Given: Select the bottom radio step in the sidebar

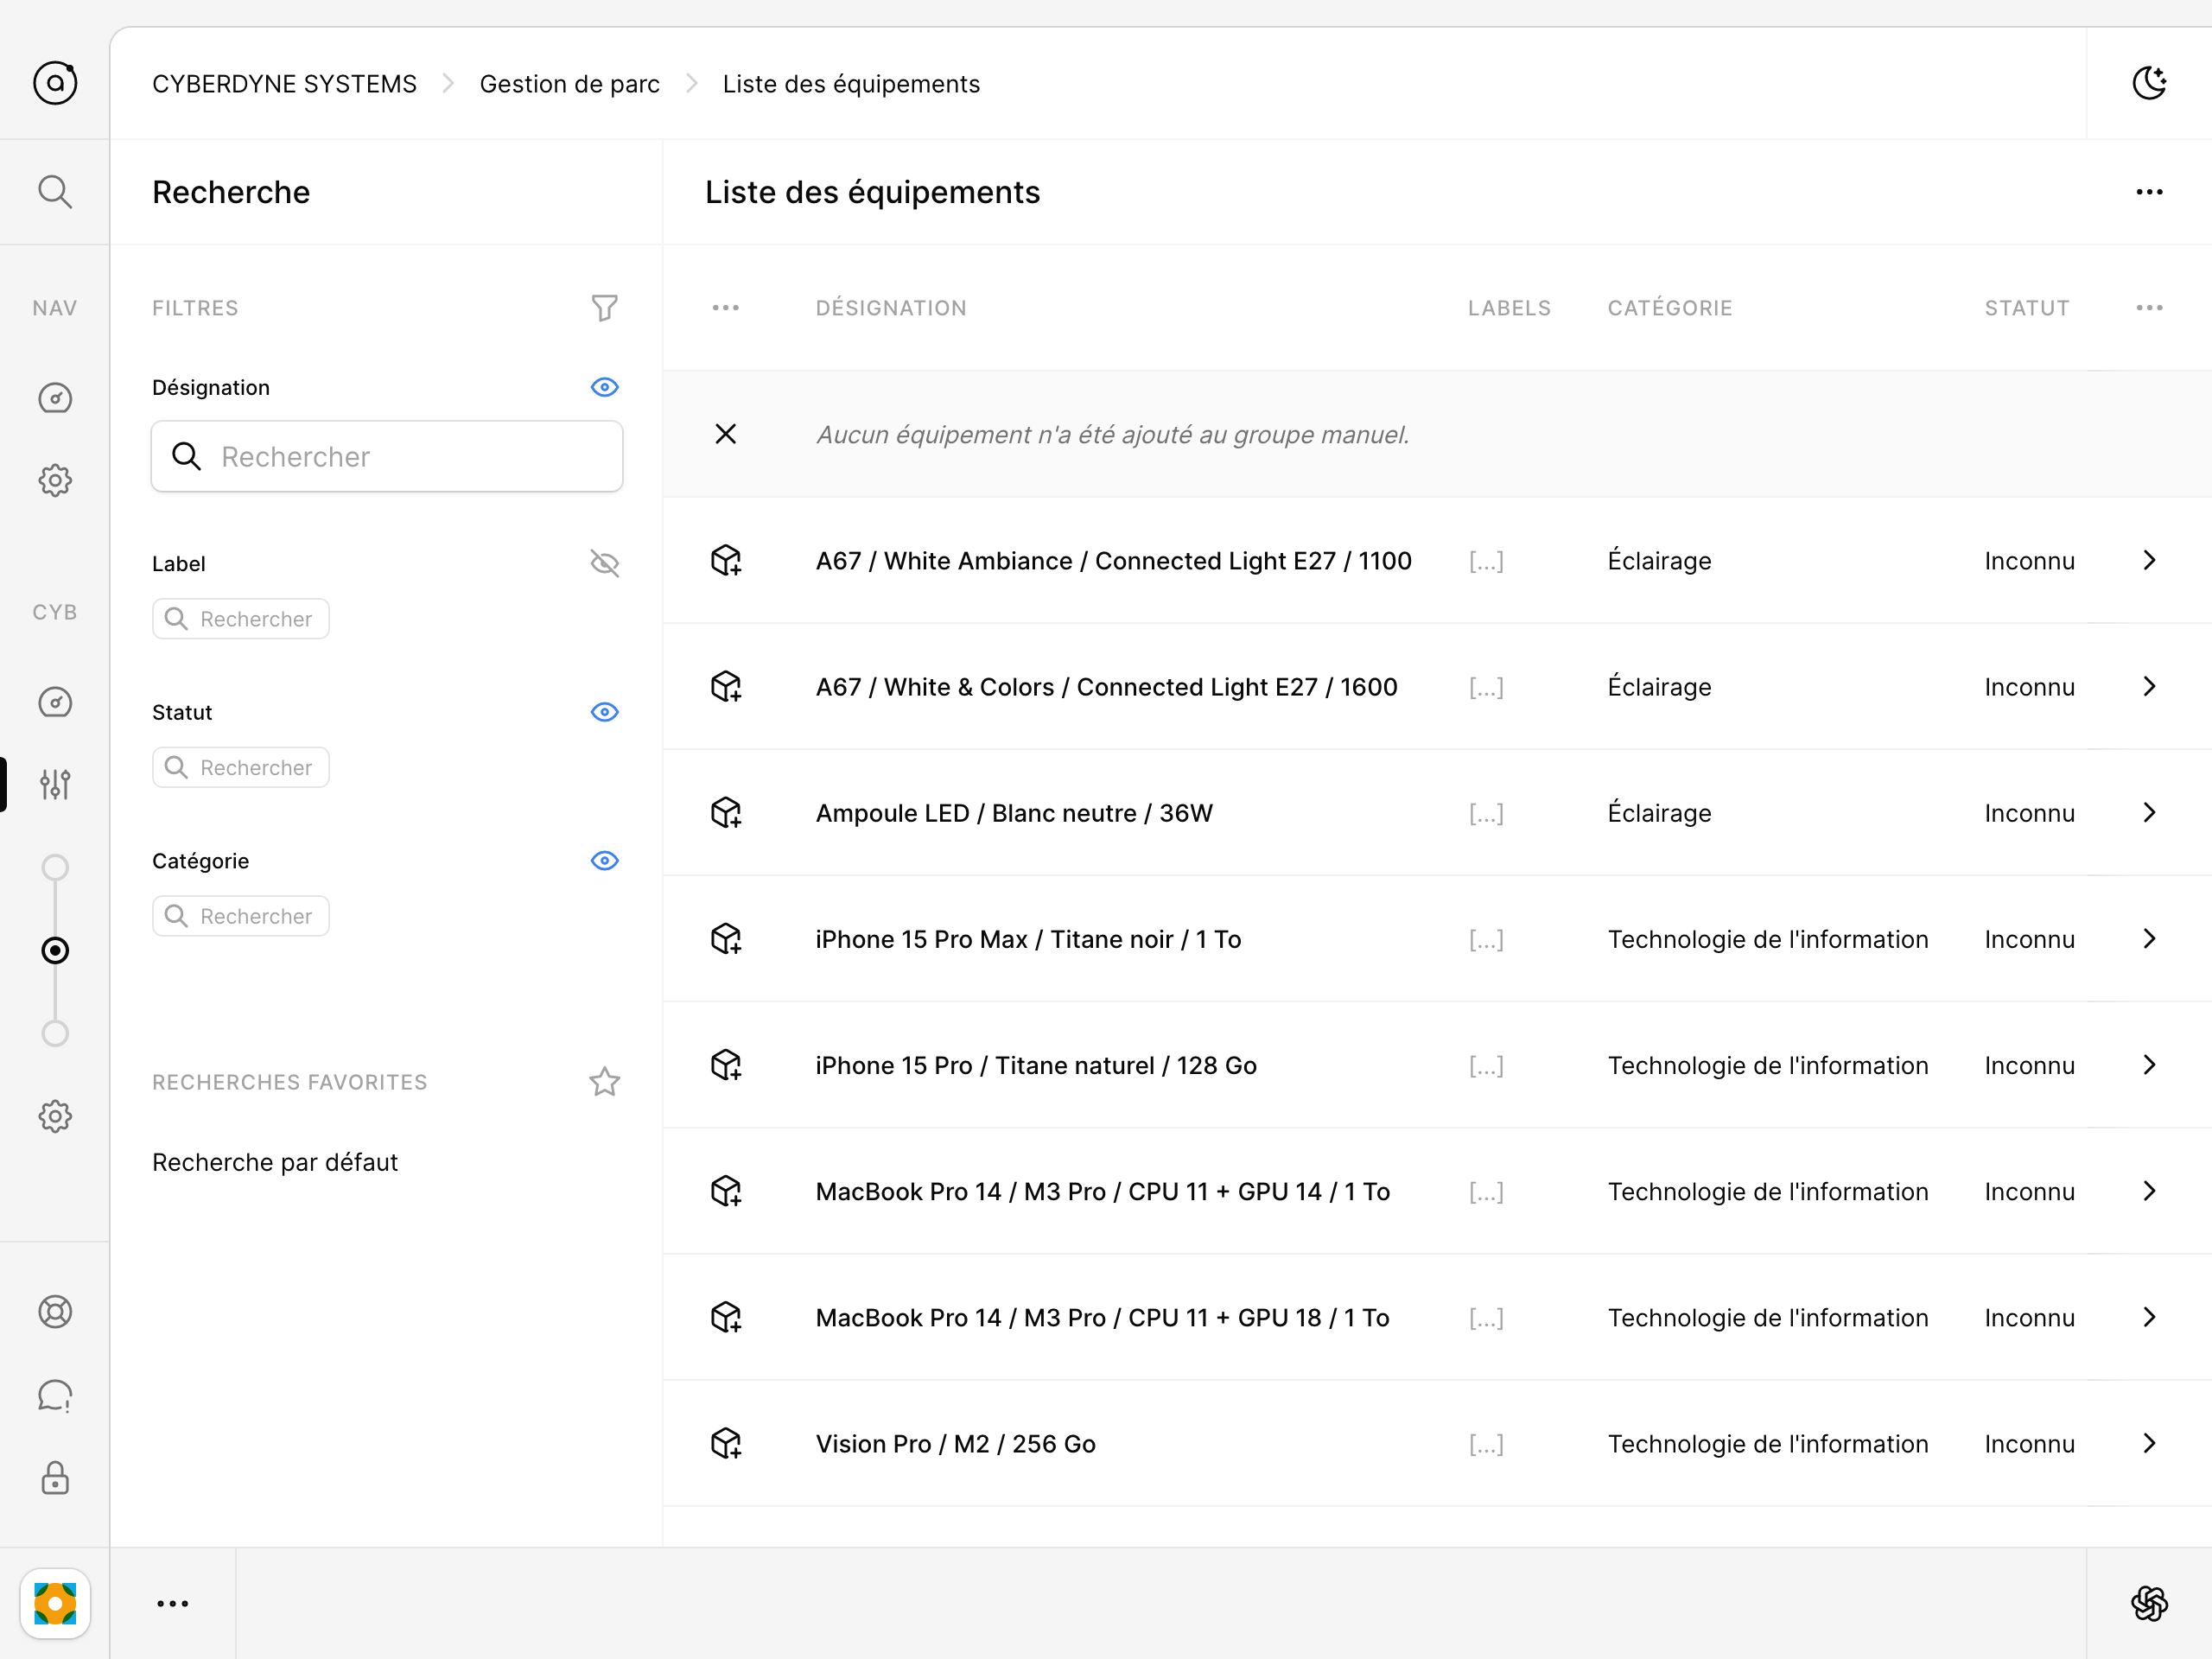Looking at the screenshot, I should click(x=55, y=1033).
